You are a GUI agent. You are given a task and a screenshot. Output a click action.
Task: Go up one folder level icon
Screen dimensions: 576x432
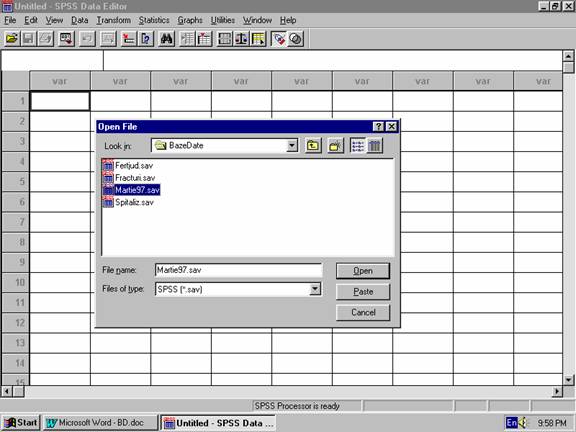point(313,146)
